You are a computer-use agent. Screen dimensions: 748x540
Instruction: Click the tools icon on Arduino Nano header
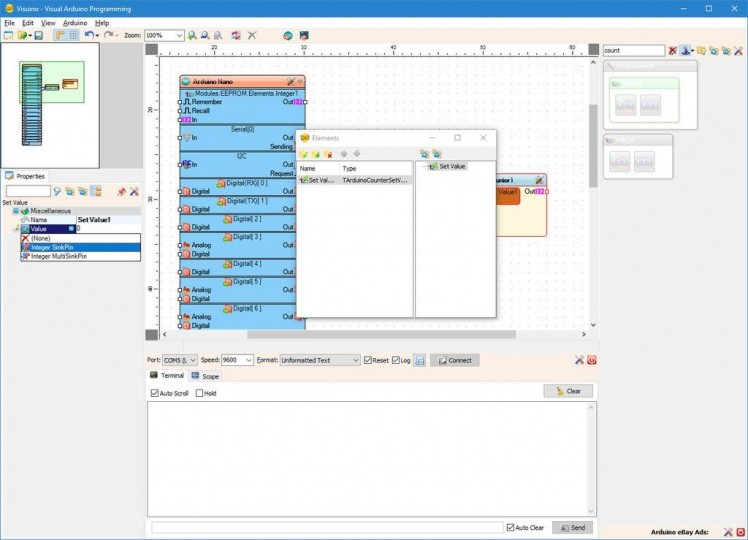(x=291, y=81)
